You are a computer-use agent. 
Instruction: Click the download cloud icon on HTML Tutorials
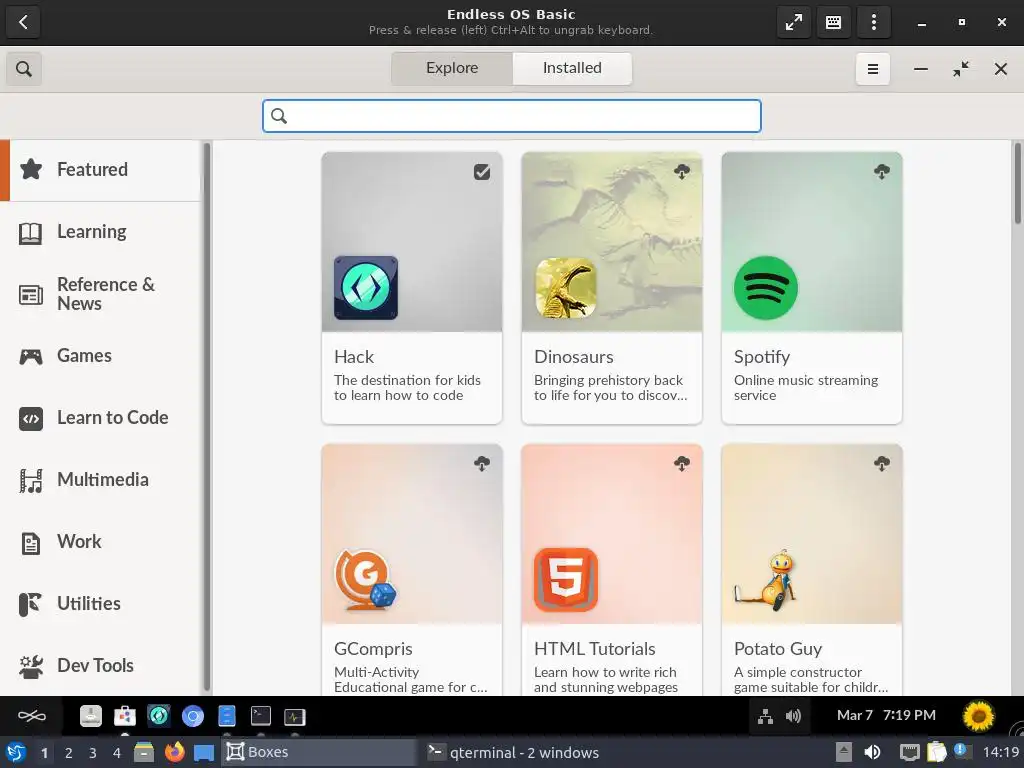(682, 464)
